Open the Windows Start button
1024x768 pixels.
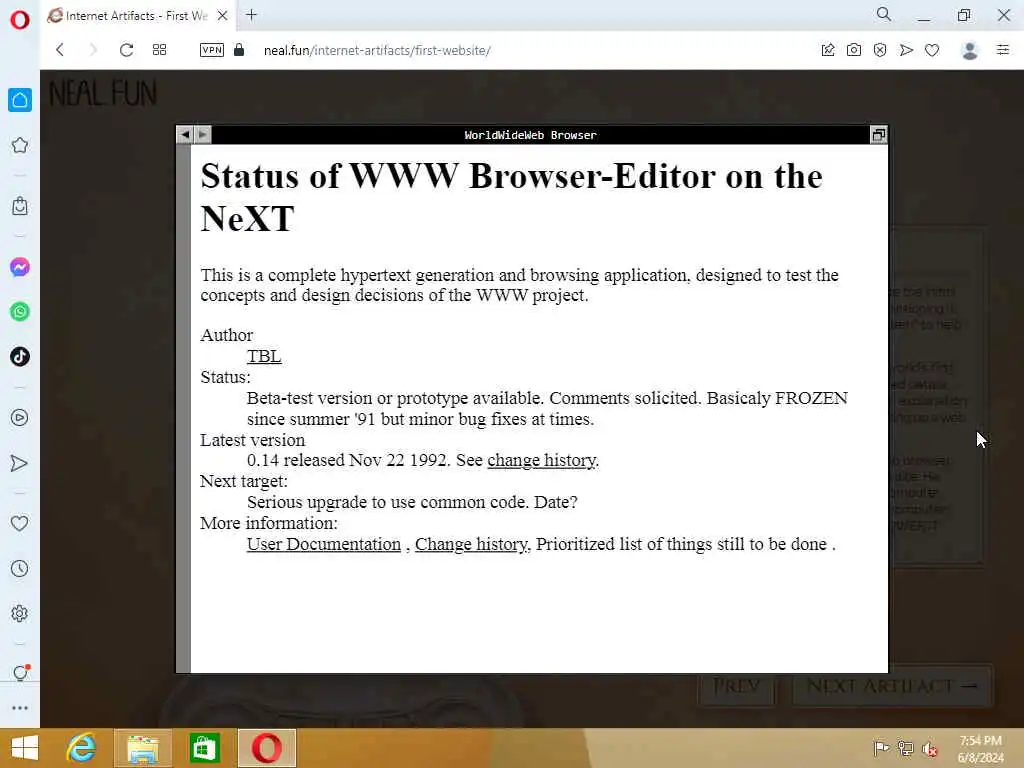coord(25,748)
